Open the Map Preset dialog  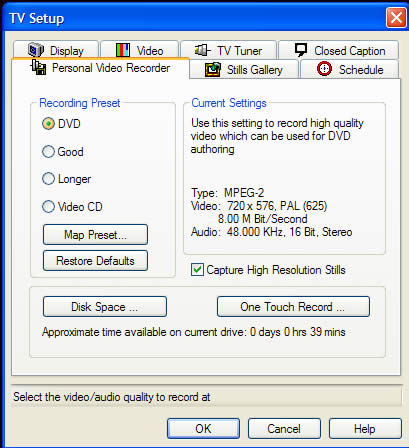coord(95,235)
